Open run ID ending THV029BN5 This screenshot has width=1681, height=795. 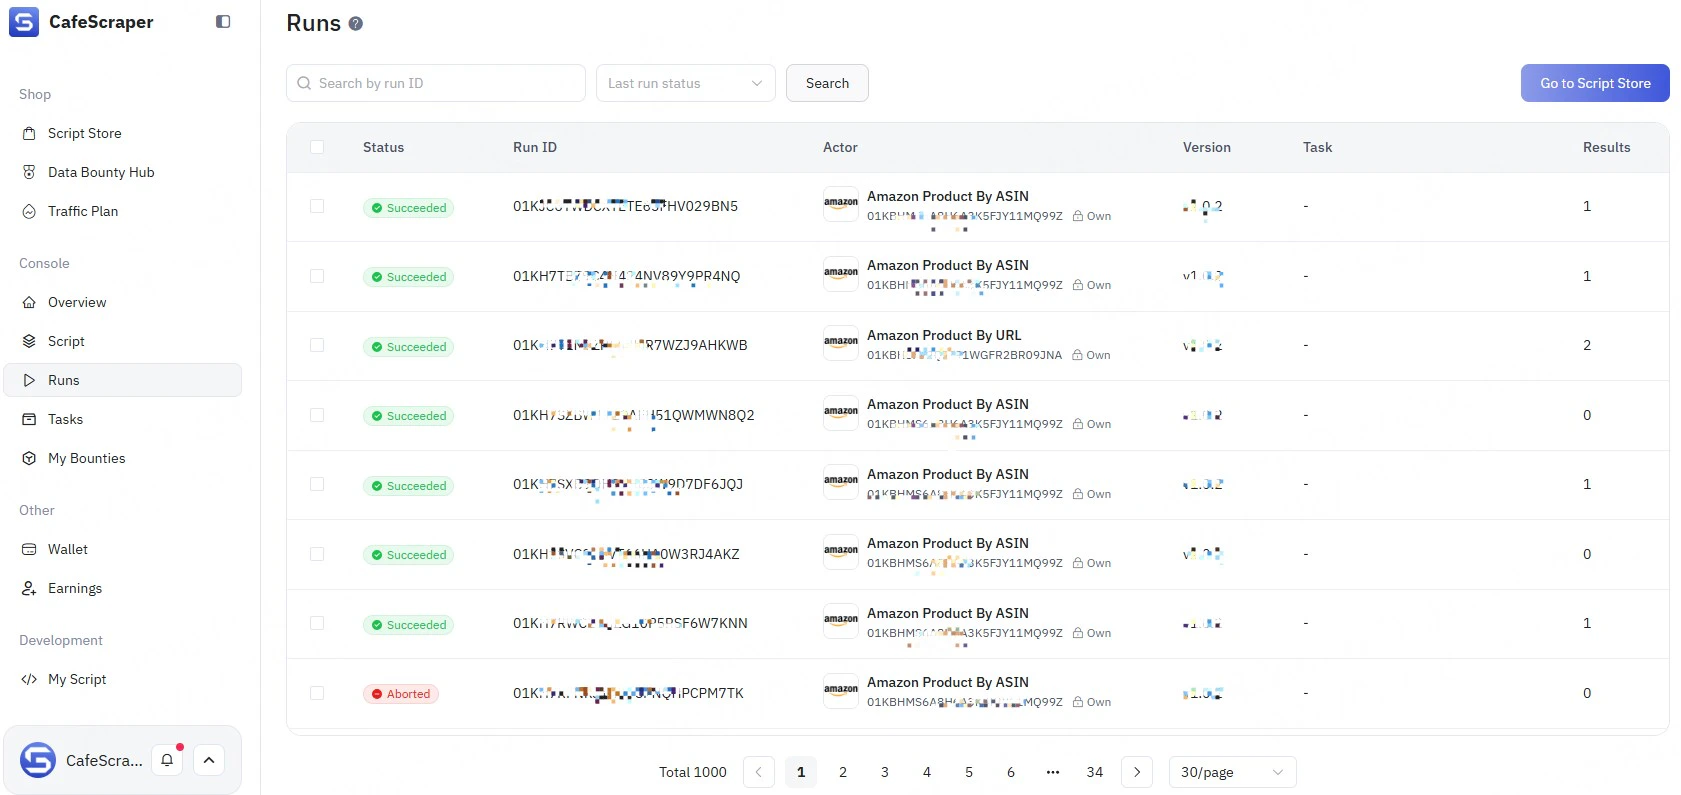click(625, 206)
